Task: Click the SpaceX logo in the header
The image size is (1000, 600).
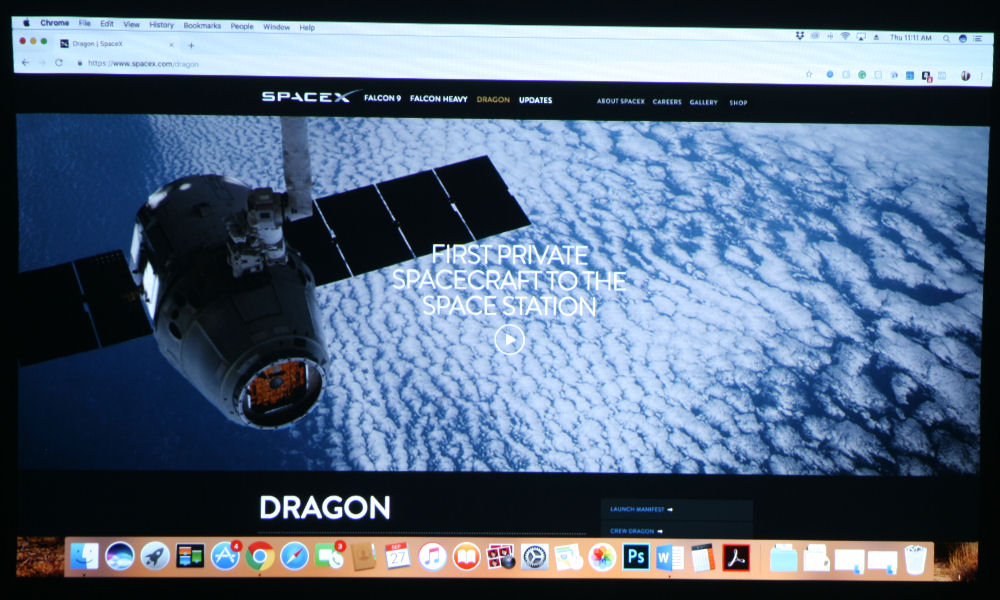Action: [310, 97]
